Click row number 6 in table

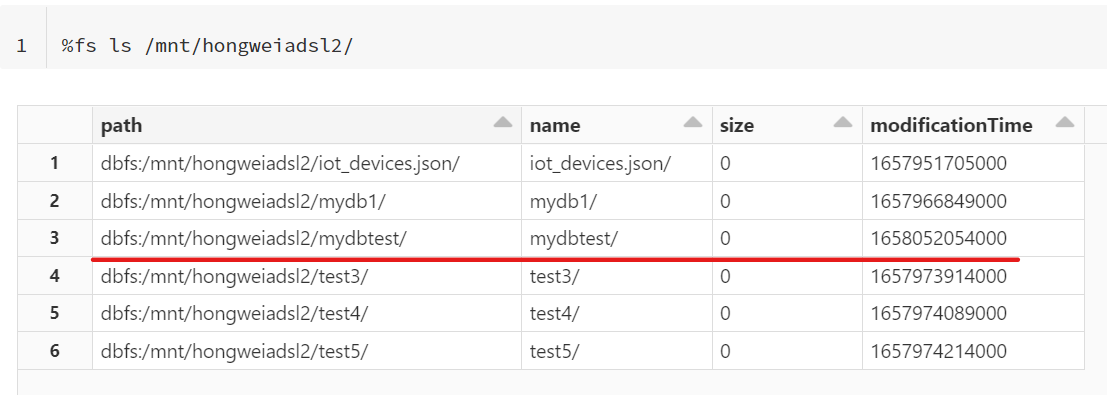(x=54, y=350)
